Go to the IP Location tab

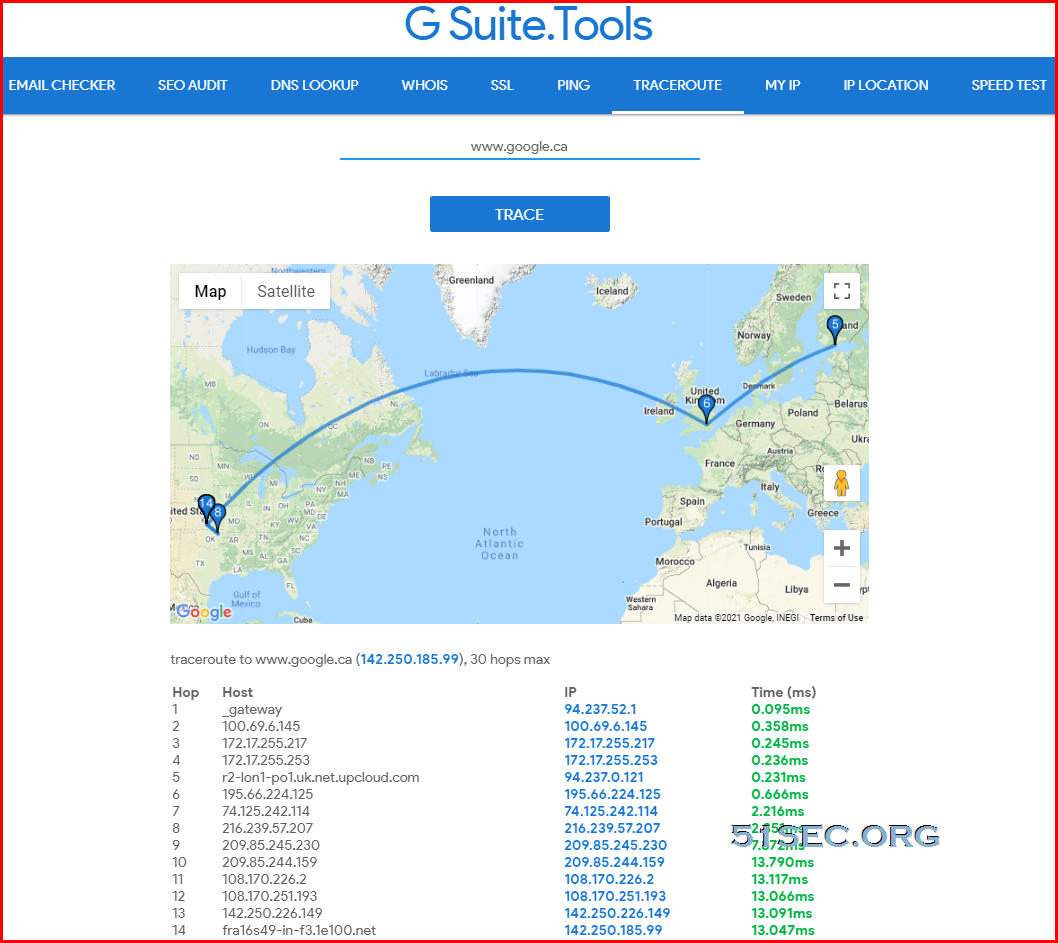(x=886, y=86)
